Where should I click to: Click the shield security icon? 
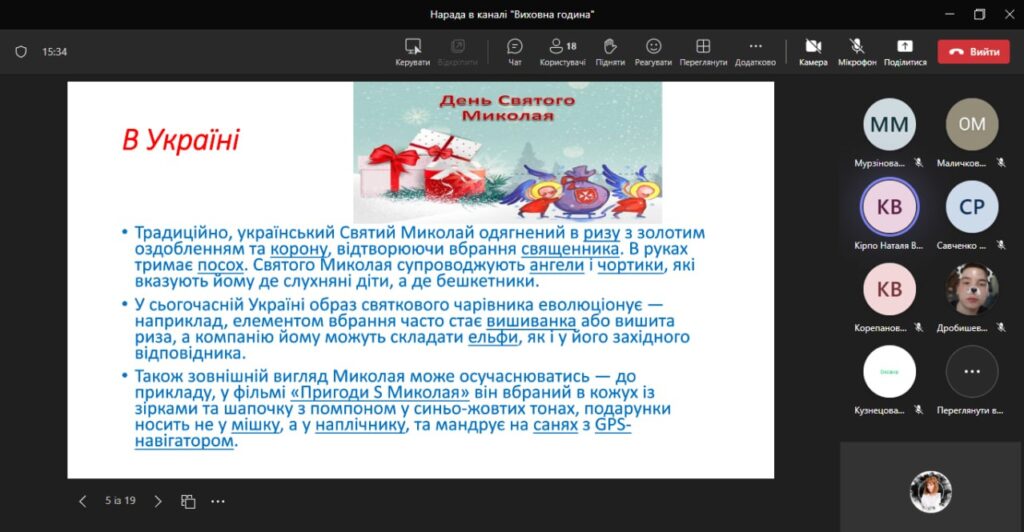tap(21, 52)
